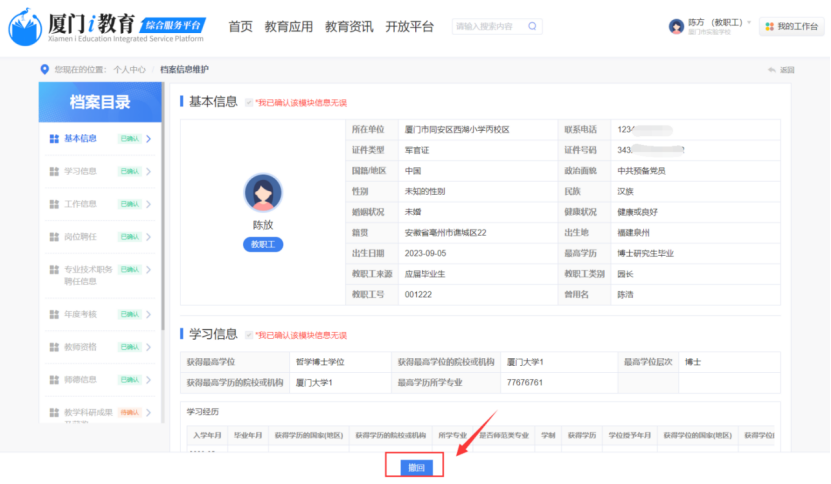
Task: Click the Xiamen i Education logo
Action: tap(105, 27)
